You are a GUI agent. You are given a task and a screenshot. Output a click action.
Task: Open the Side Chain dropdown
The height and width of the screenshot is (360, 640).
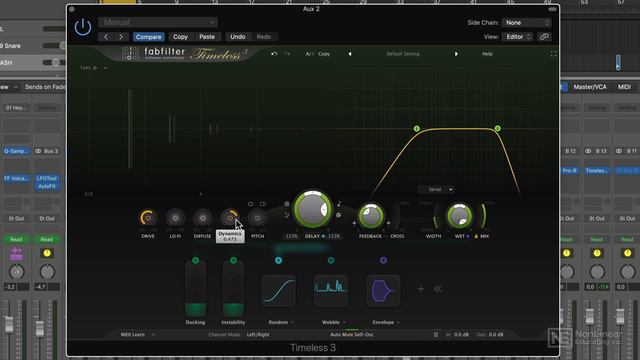coord(527,23)
